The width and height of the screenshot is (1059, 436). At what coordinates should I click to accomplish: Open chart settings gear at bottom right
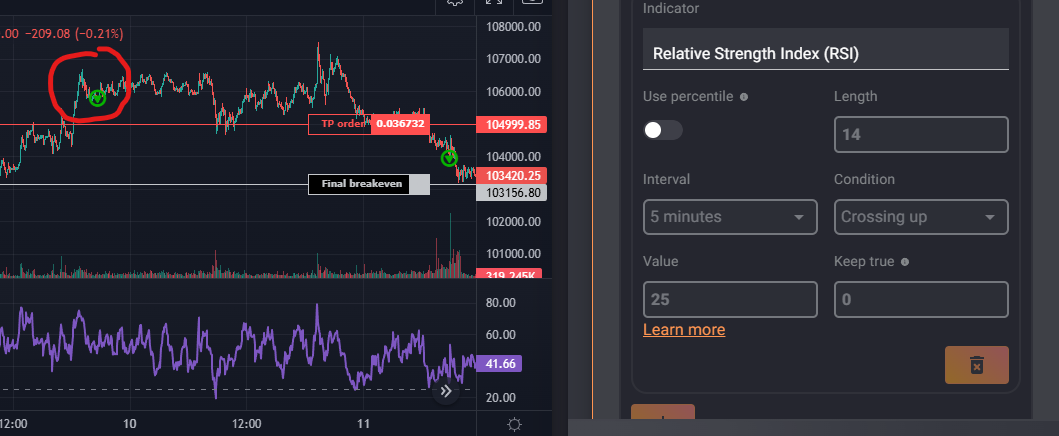tap(514, 425)
